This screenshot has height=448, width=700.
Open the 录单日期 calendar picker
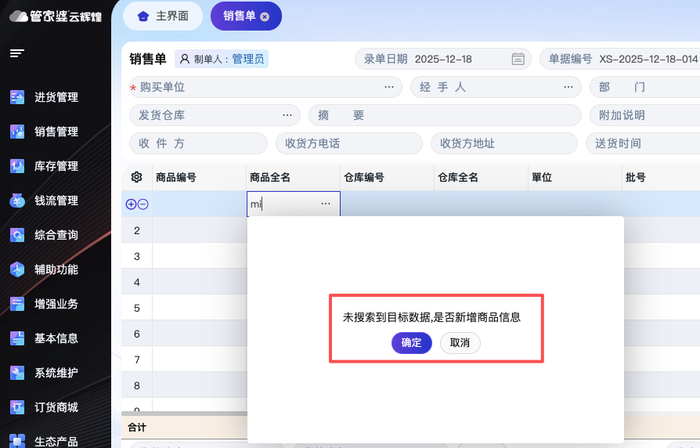click(x=517, y=59)
